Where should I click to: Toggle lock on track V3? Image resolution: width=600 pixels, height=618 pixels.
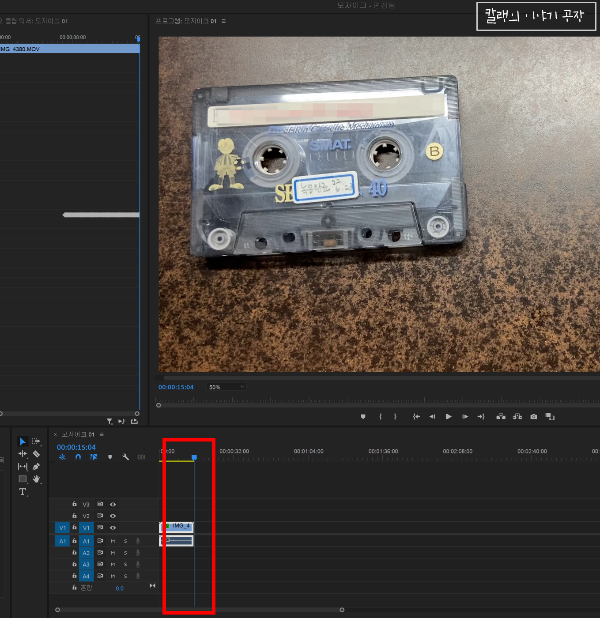click(74, 504)
